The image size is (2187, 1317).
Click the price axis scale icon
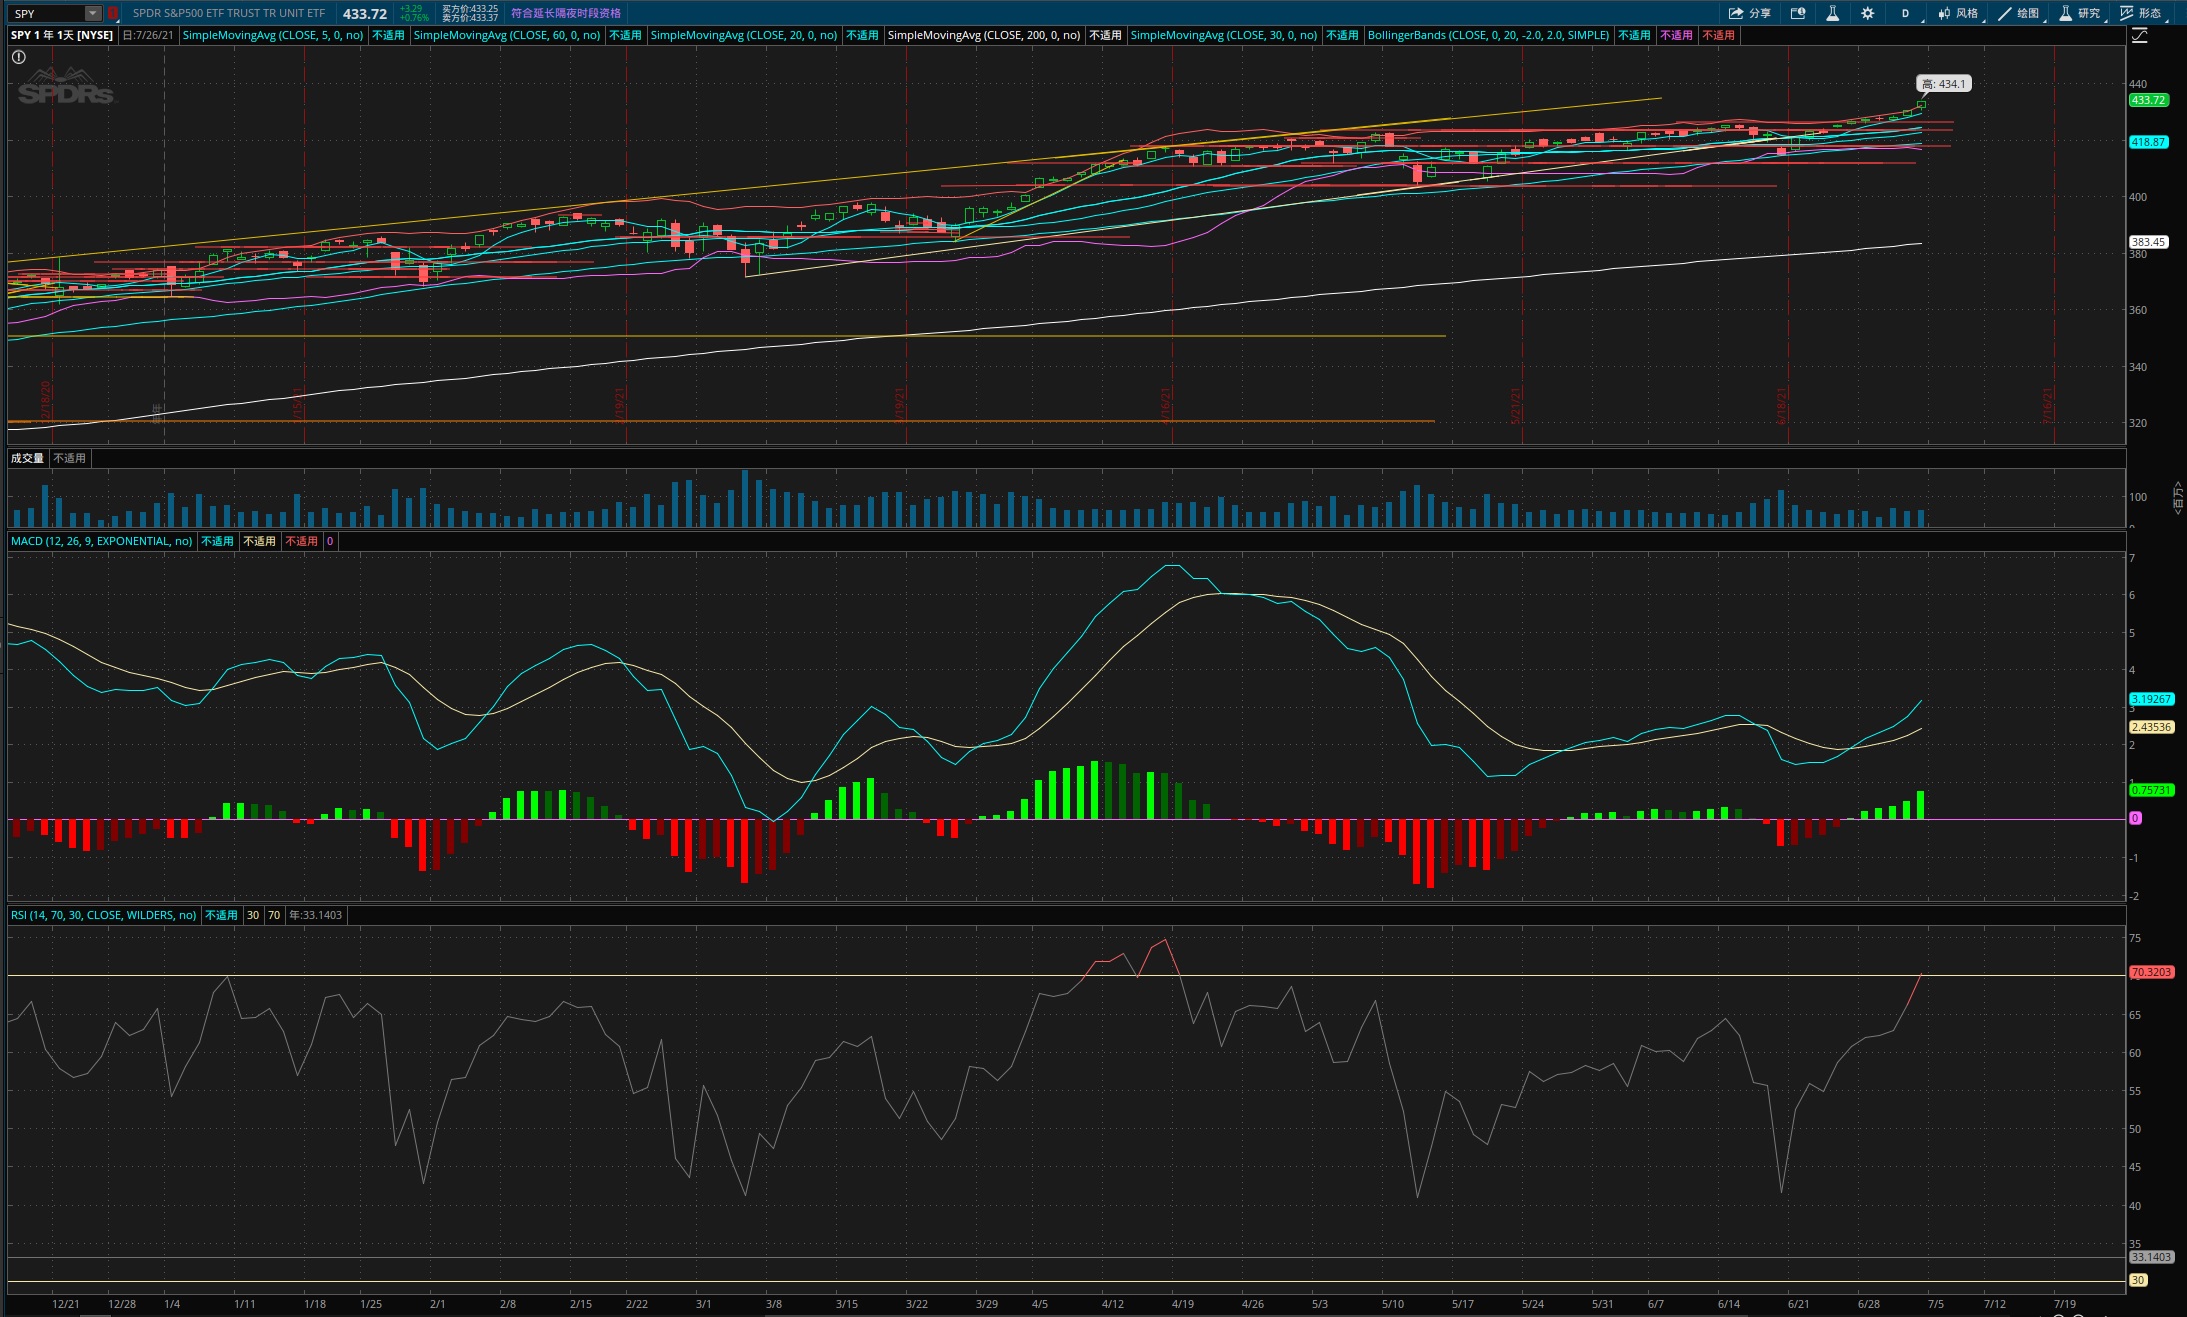pos(2140,35)
